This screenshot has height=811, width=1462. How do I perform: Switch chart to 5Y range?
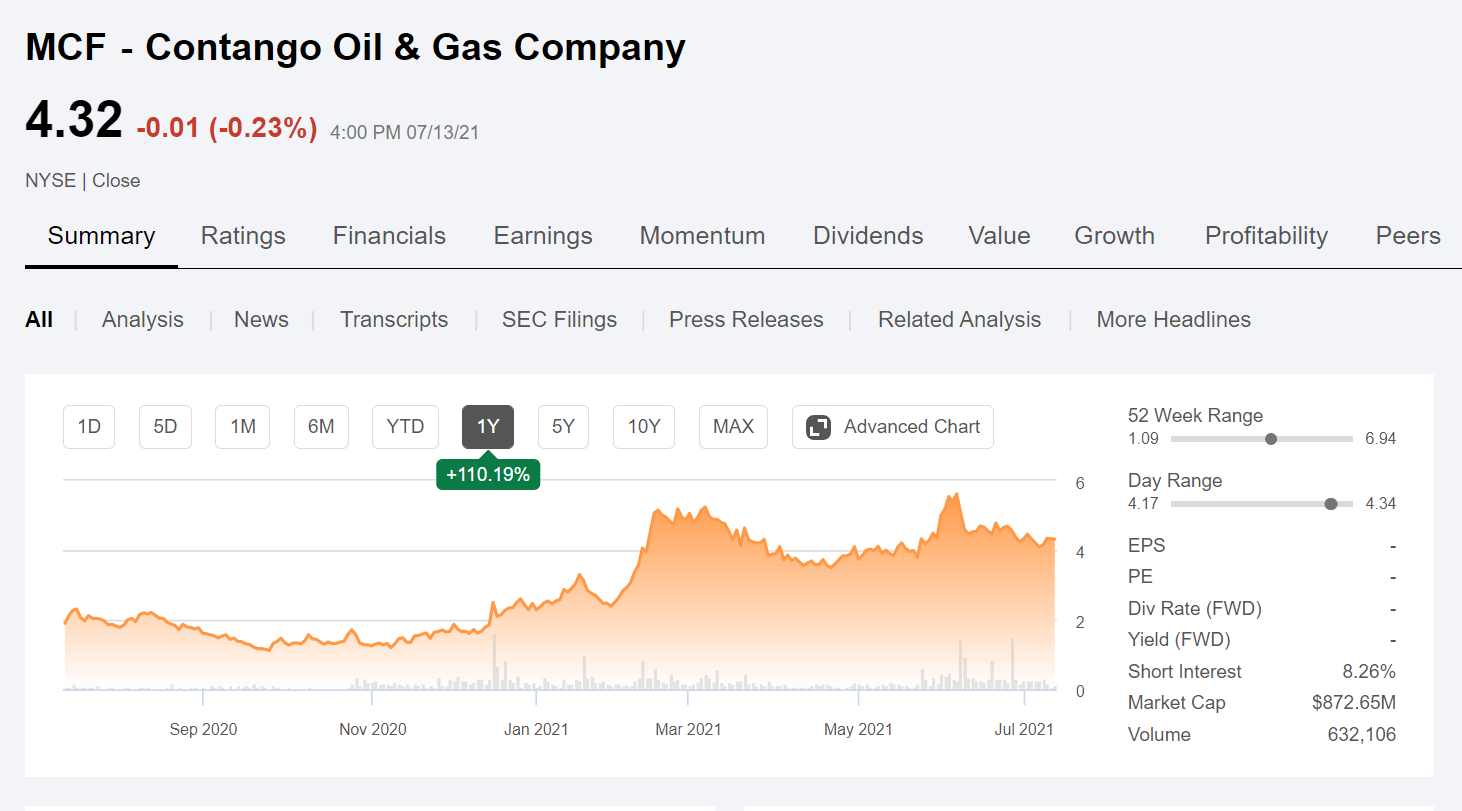[563, 426]
